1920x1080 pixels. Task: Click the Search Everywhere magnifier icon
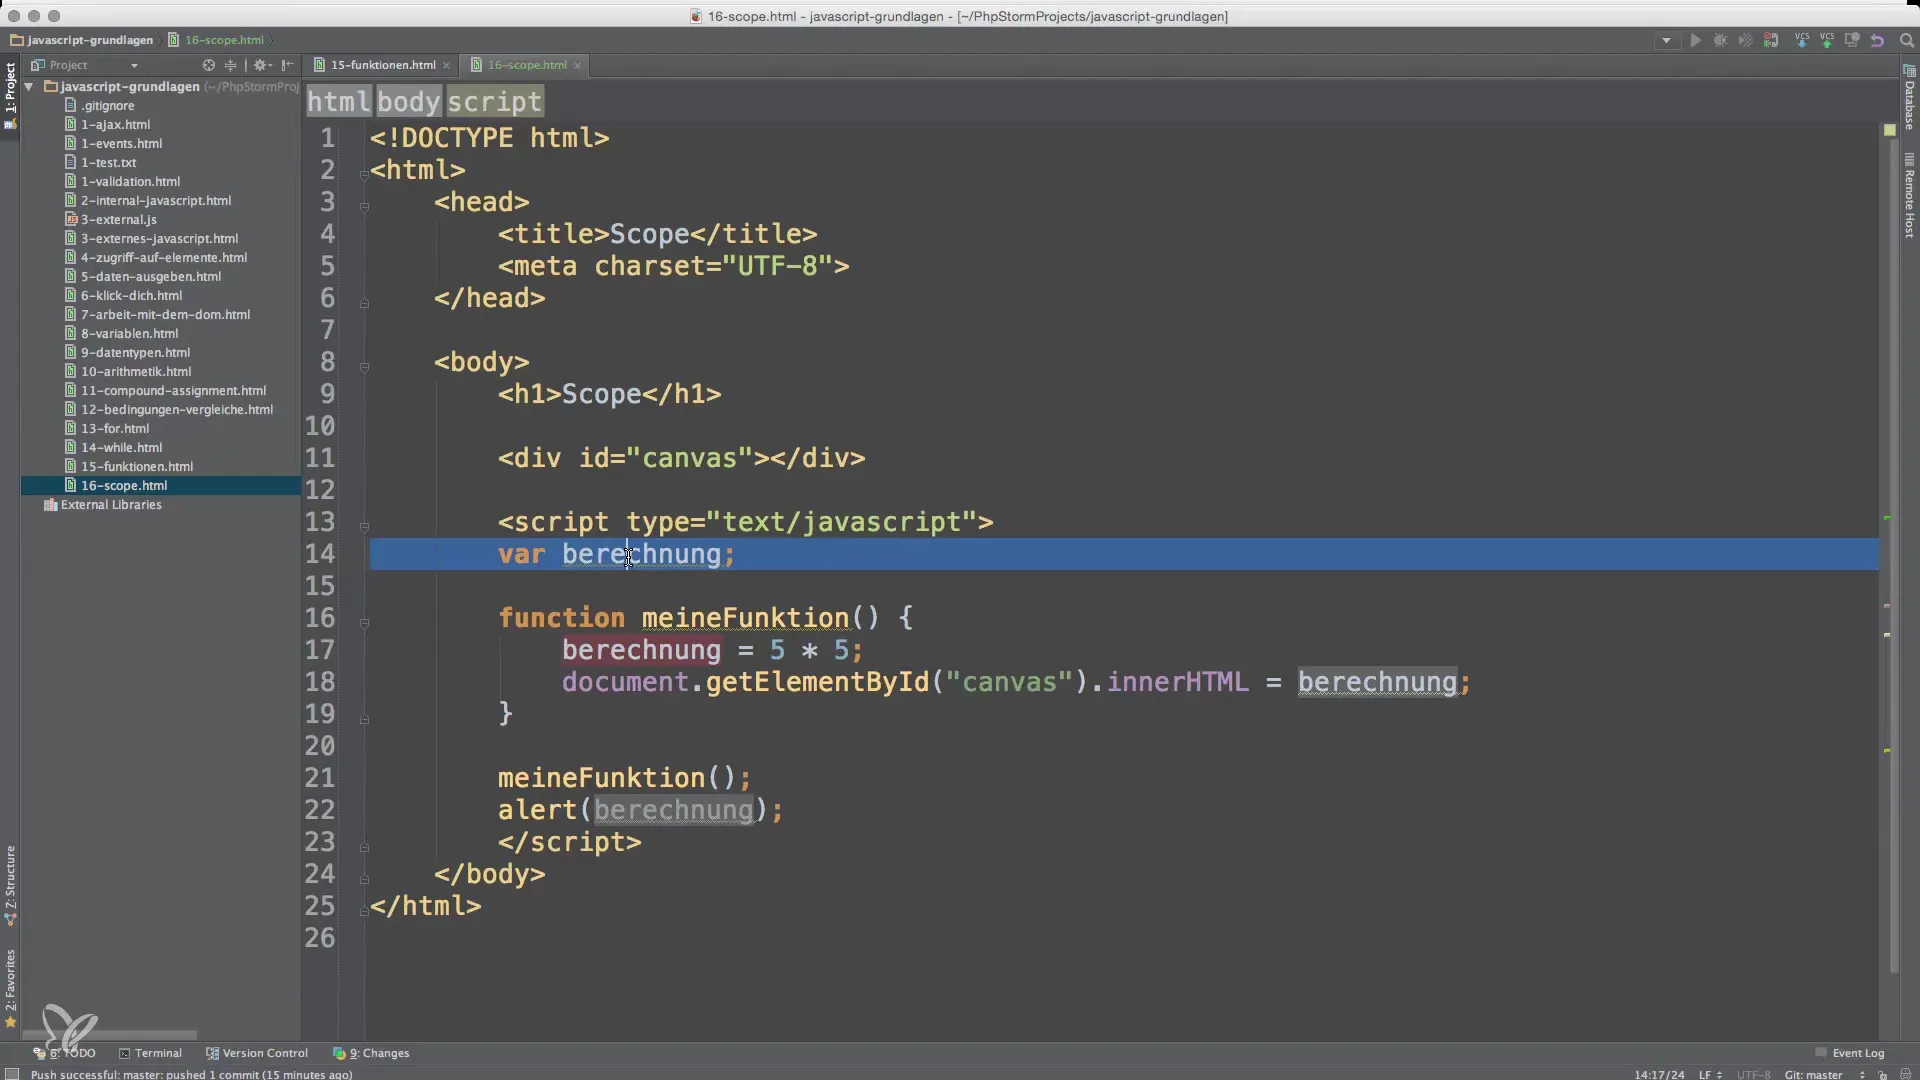point(1906,41)
